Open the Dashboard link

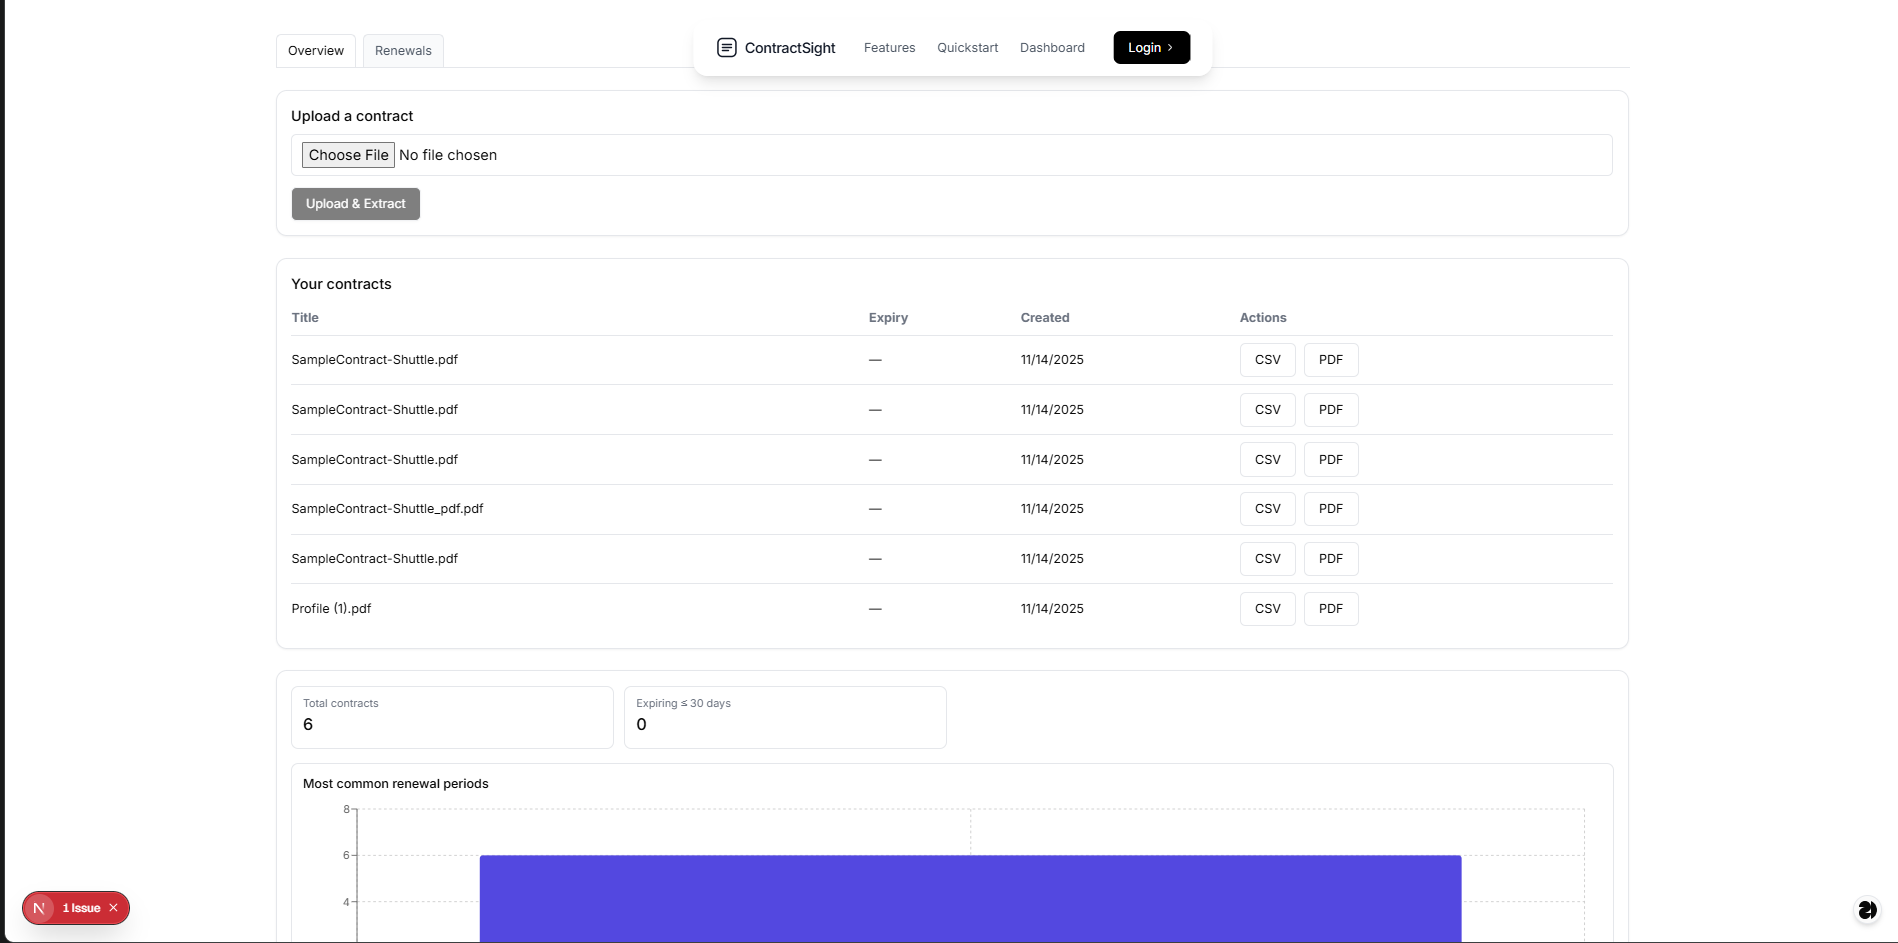pyautogui.click(x=1052, y=47)
